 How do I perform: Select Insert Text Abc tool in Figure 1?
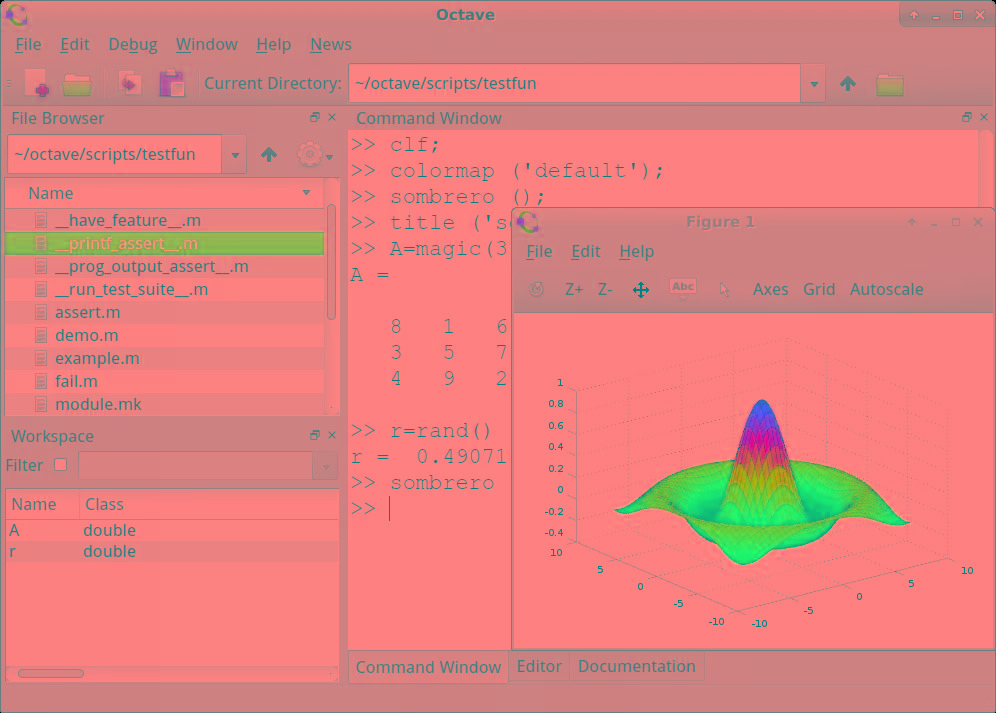pos(683,287)
